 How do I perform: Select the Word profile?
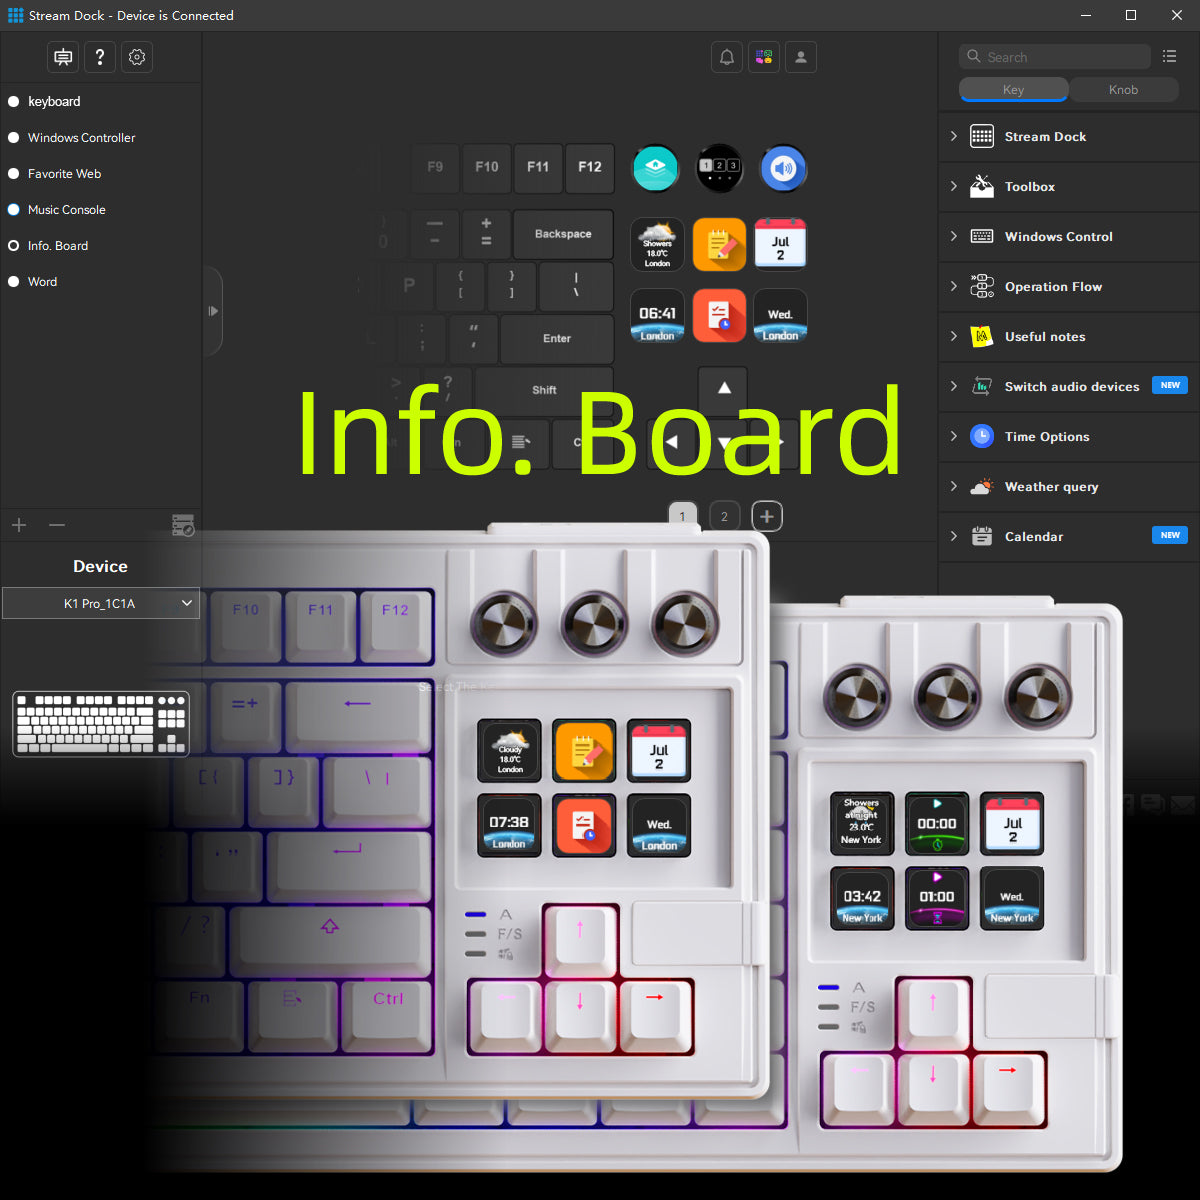(x=42, y=281)
